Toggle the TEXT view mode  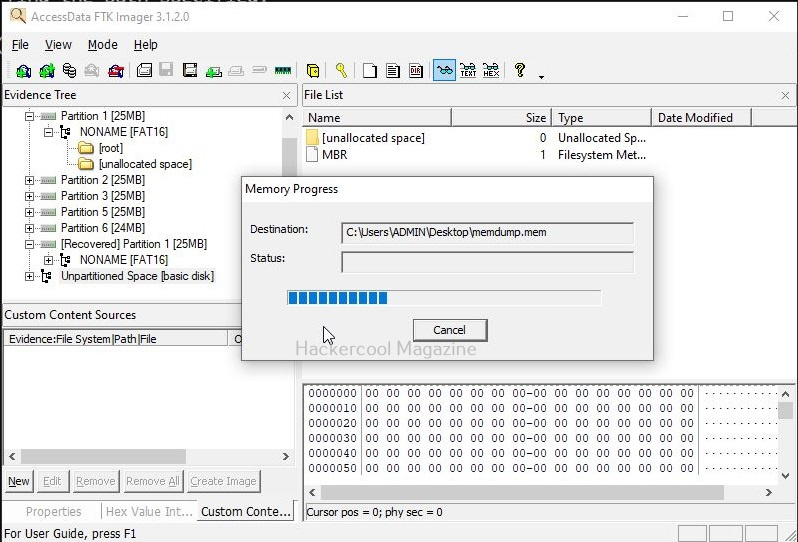pyautogui.click(x=468, y=70)
